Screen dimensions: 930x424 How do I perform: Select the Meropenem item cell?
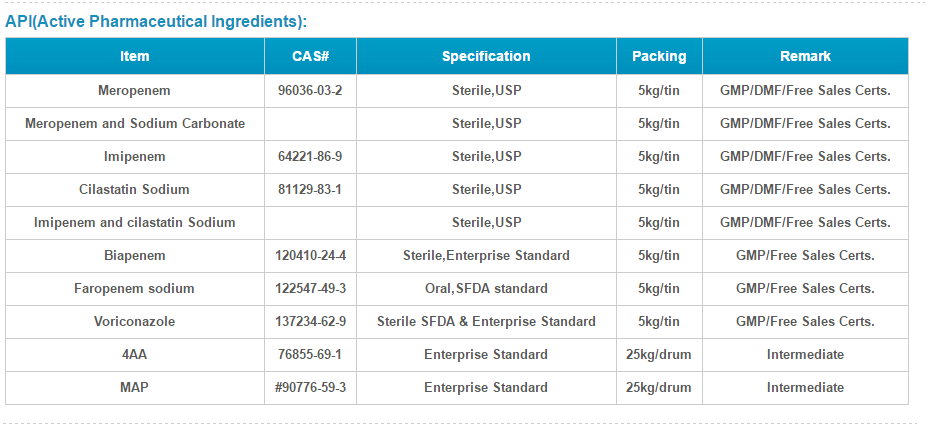tap(135, 91)
